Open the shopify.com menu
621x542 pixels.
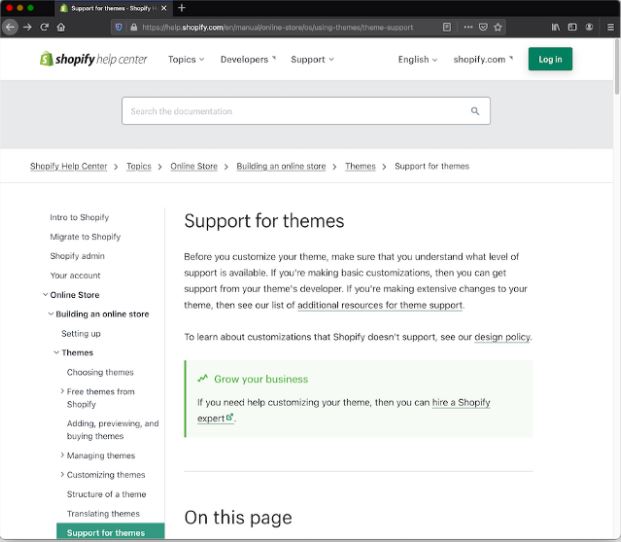coord(483,59)
